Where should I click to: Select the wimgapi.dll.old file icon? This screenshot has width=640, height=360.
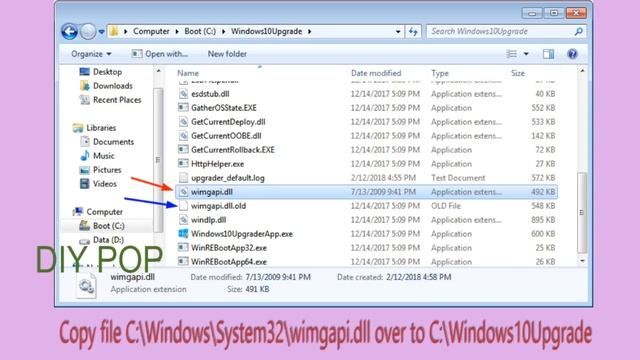[x=184, y=206]
